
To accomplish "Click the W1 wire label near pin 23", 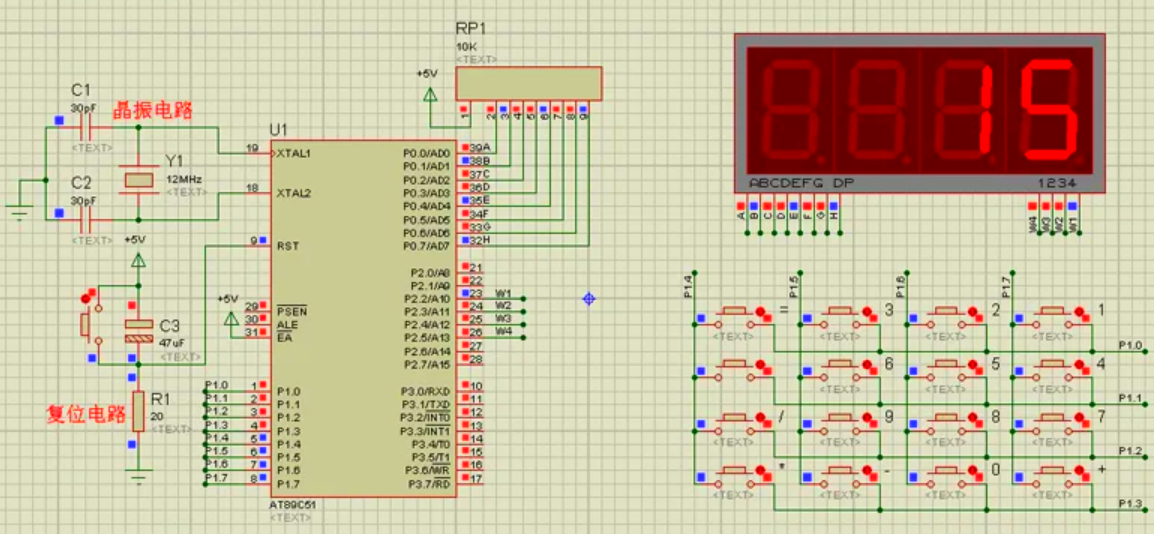I will click(503, 293).
